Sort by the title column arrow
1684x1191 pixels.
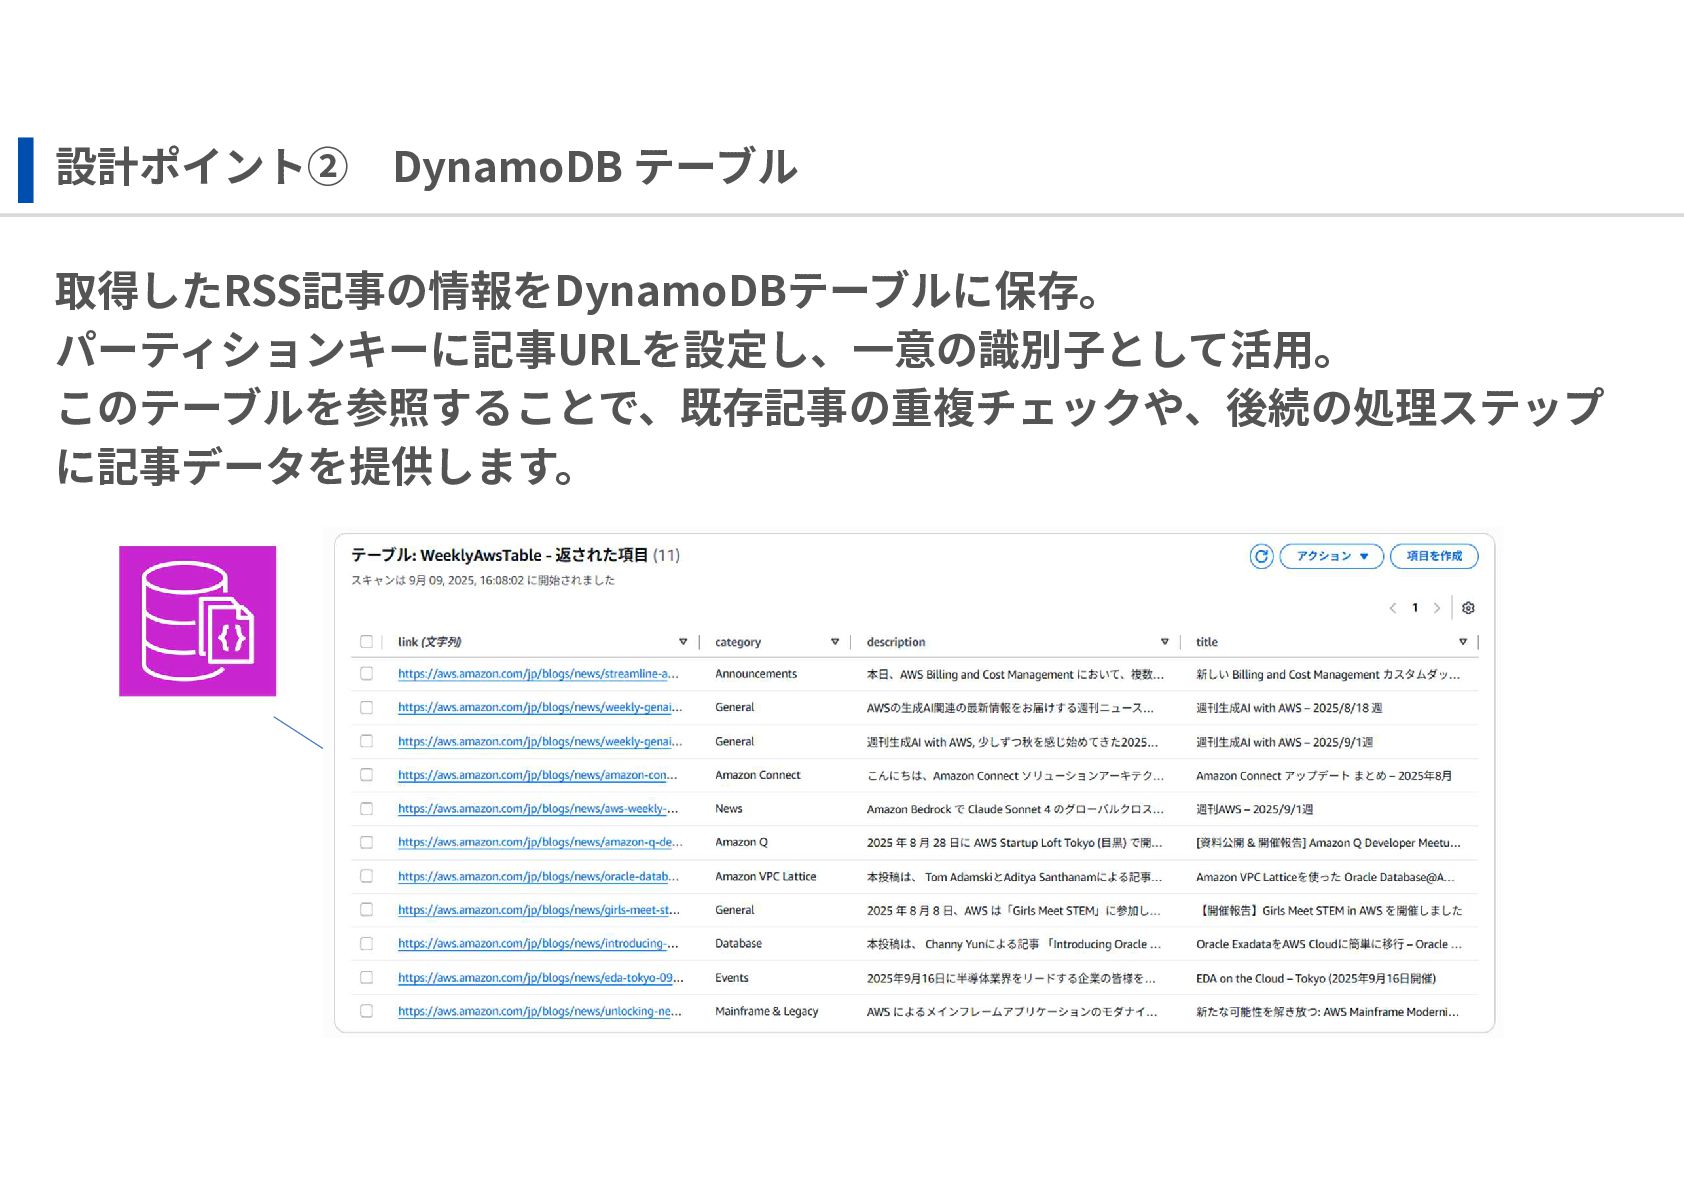click(x=1463, y=642)
